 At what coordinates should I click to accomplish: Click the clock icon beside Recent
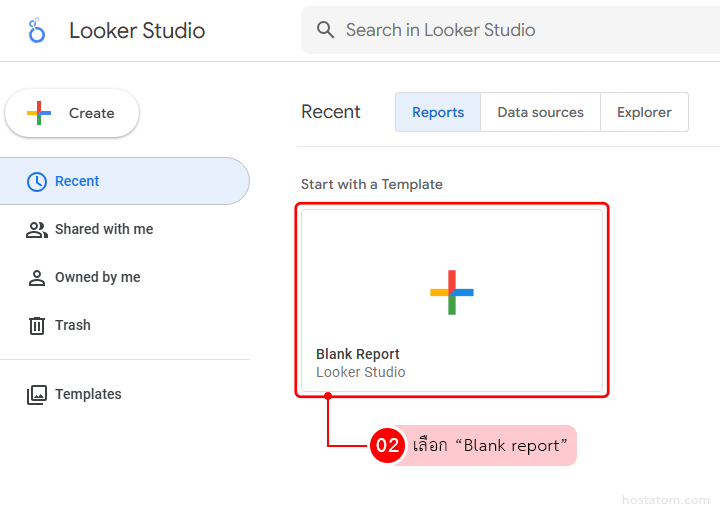[x=37, y=181]
